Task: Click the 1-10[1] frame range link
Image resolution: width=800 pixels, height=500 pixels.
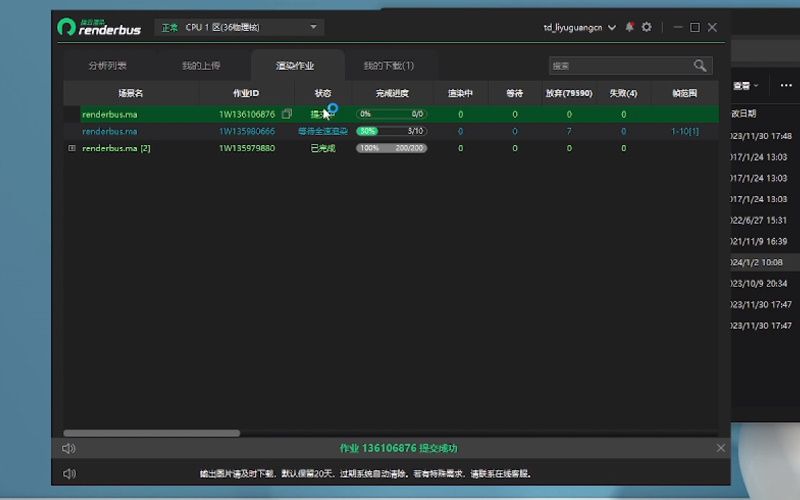Action: pos(684,131)
